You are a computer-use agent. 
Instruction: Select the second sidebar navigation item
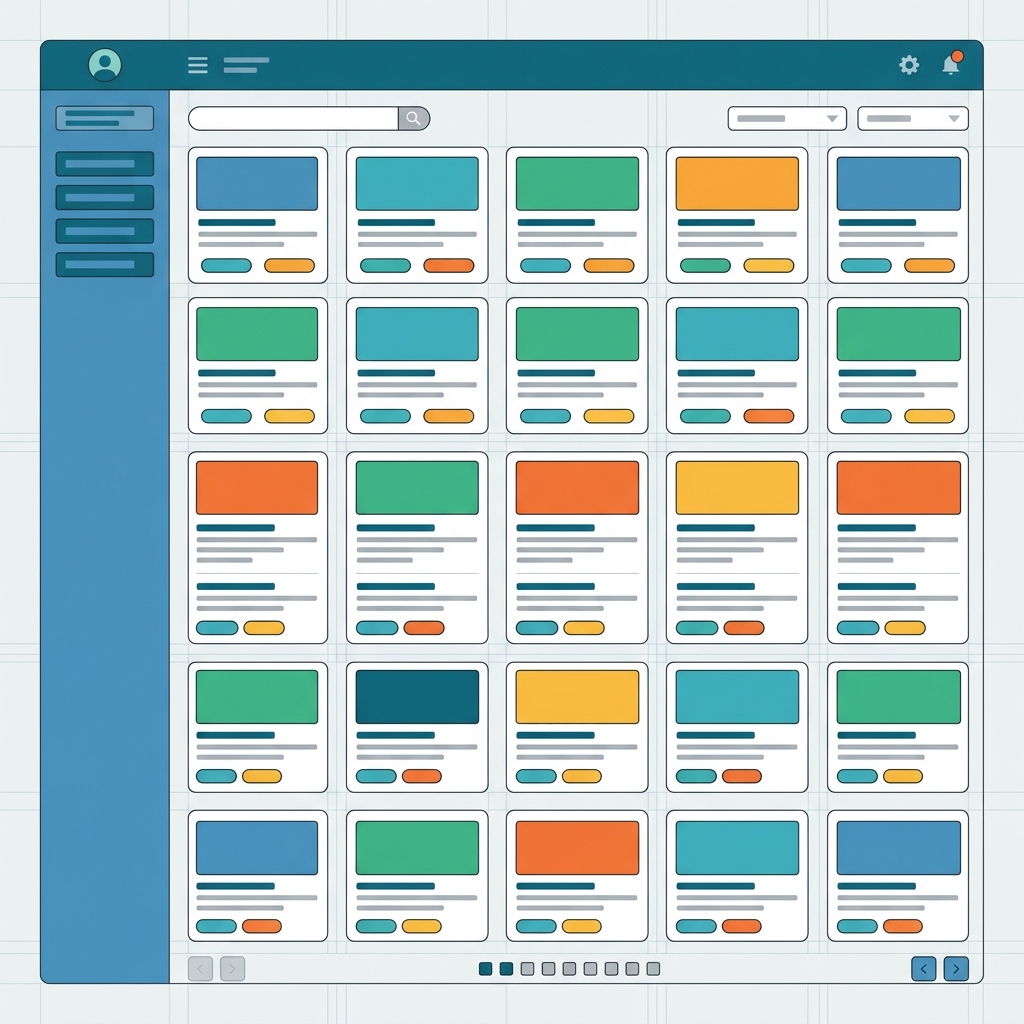104,164
